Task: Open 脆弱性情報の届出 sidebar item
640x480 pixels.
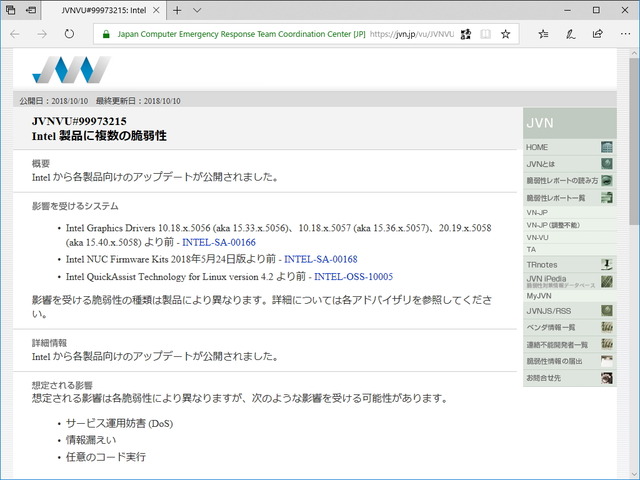Action: tap(569, 361)
